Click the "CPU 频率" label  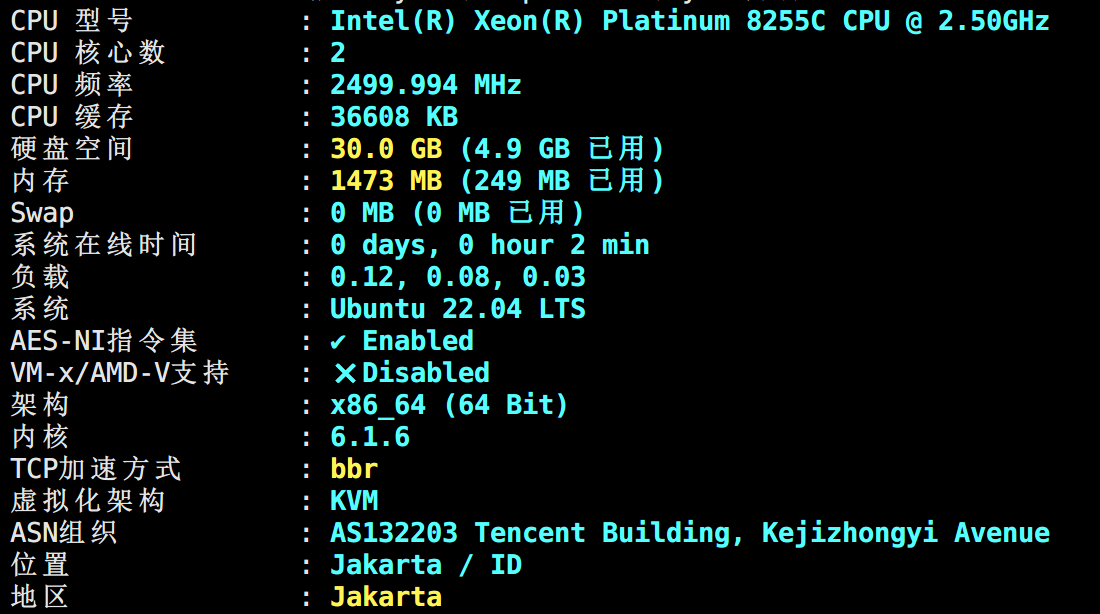(72, 85)
